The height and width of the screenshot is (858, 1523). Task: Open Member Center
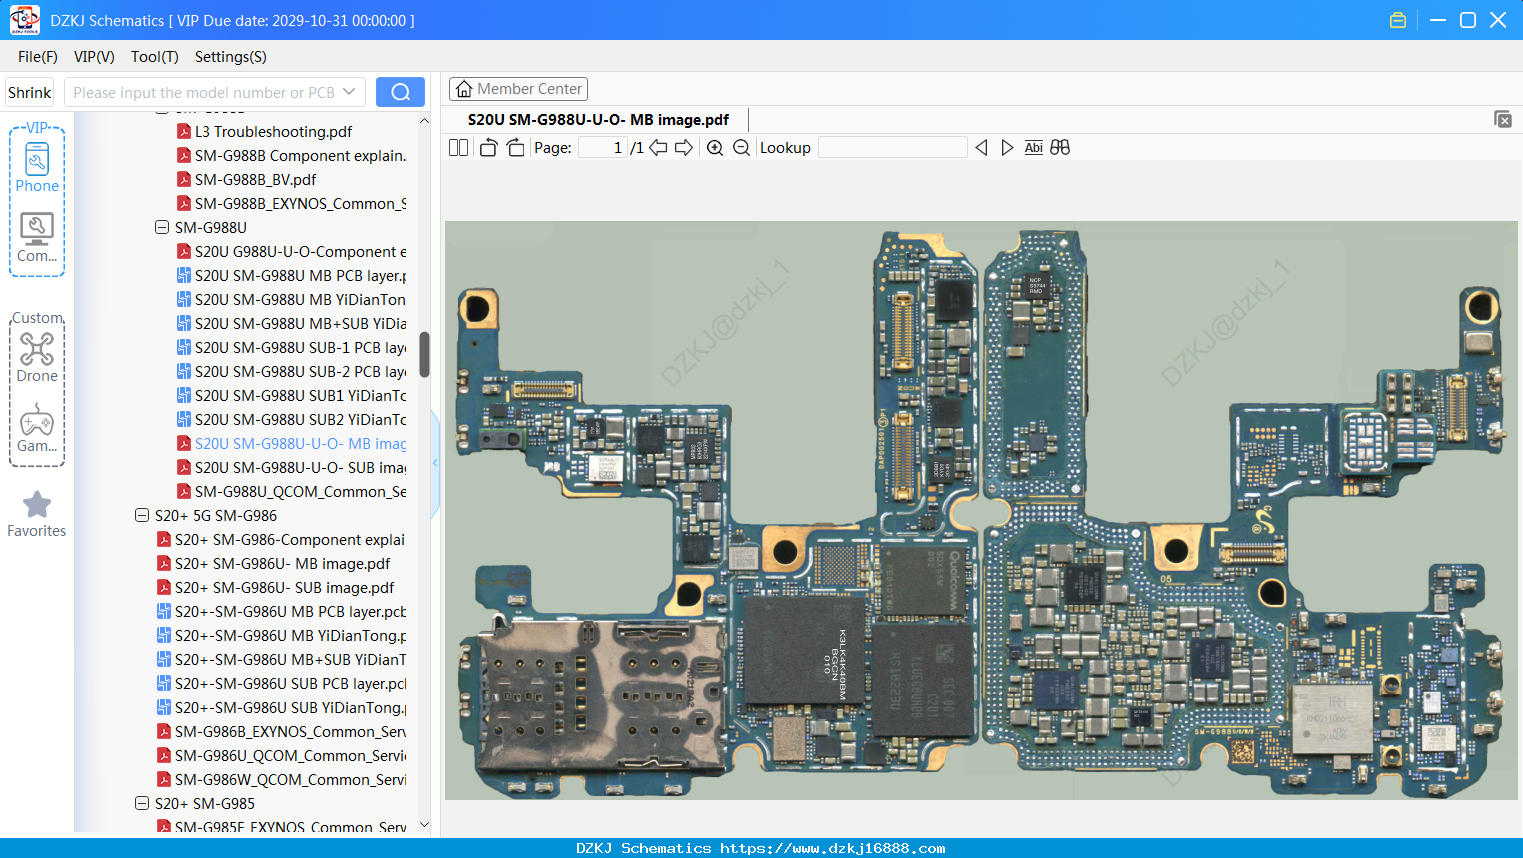(x=518, y=89)
